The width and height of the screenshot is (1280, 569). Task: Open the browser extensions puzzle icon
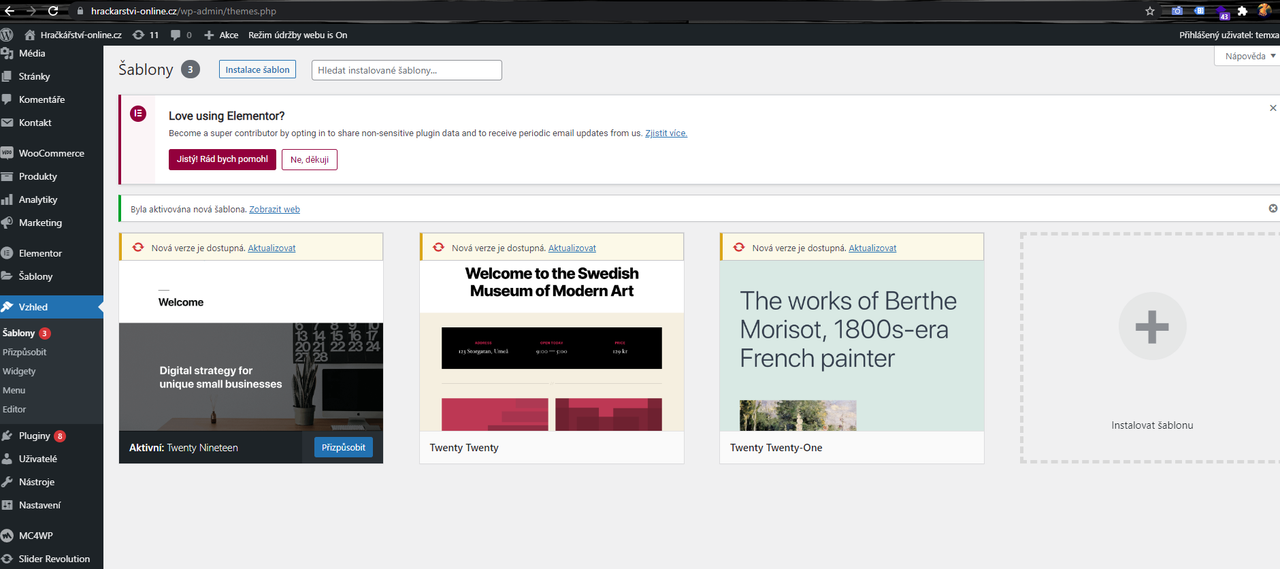pyautogui.click(x=1242, y=11)
